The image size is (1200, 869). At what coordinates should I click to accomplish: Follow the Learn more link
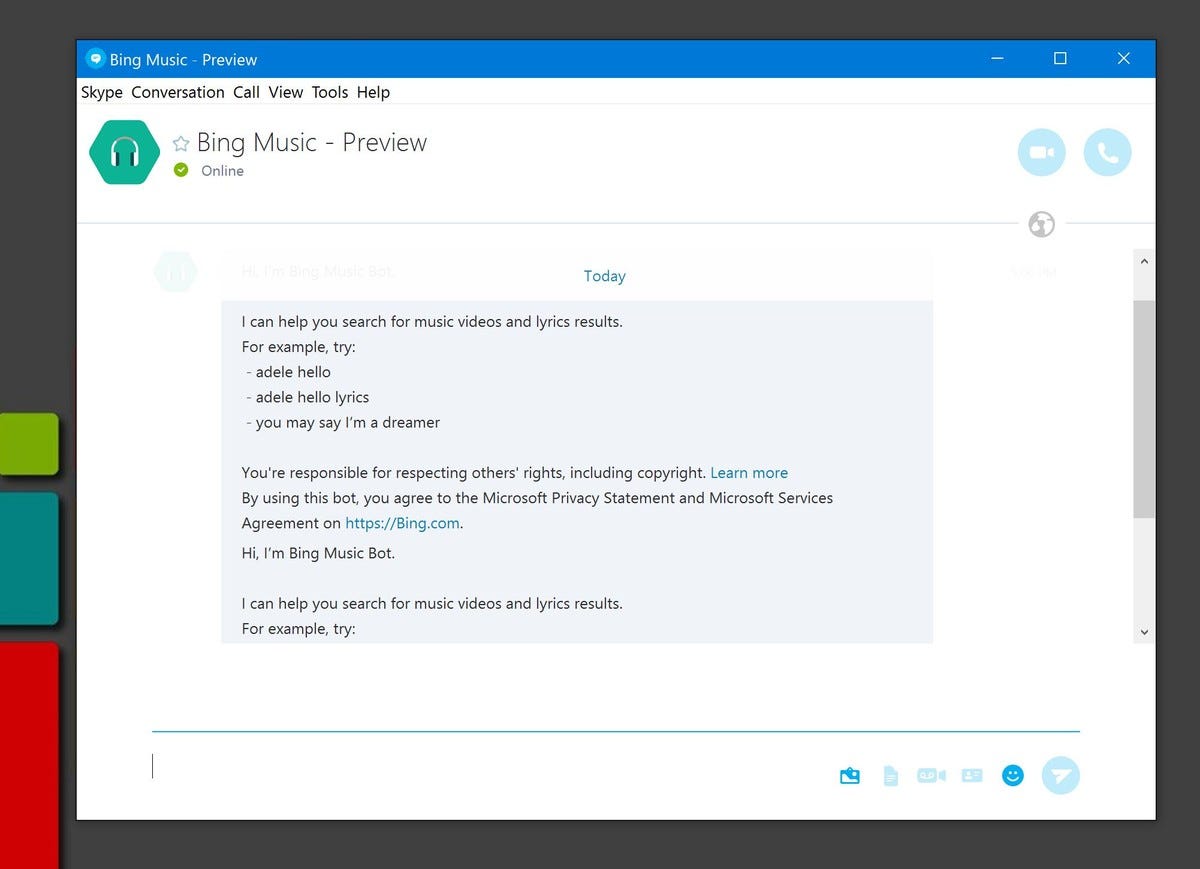(749, 473)
